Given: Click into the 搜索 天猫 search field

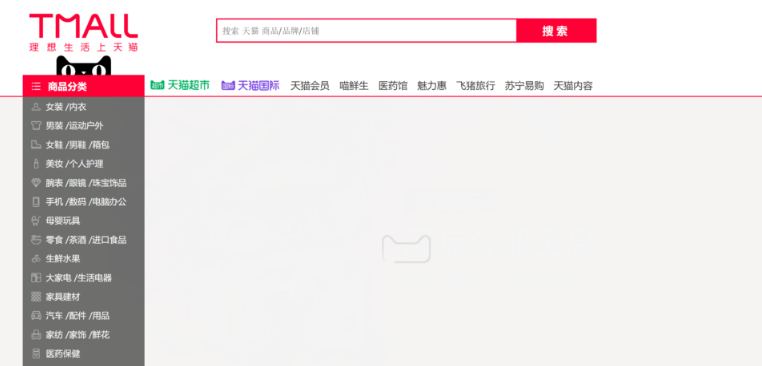Looking at the screenshot, I should pyautogui.click(x=366, y=31).
